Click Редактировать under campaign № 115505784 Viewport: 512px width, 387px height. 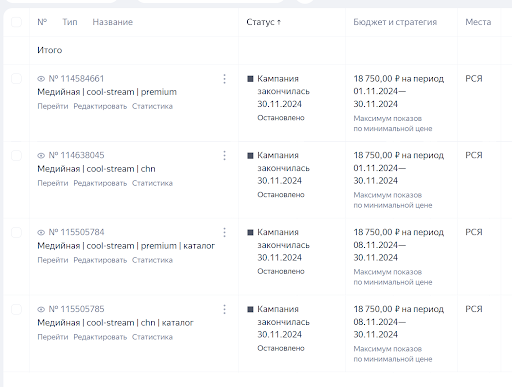100,260
